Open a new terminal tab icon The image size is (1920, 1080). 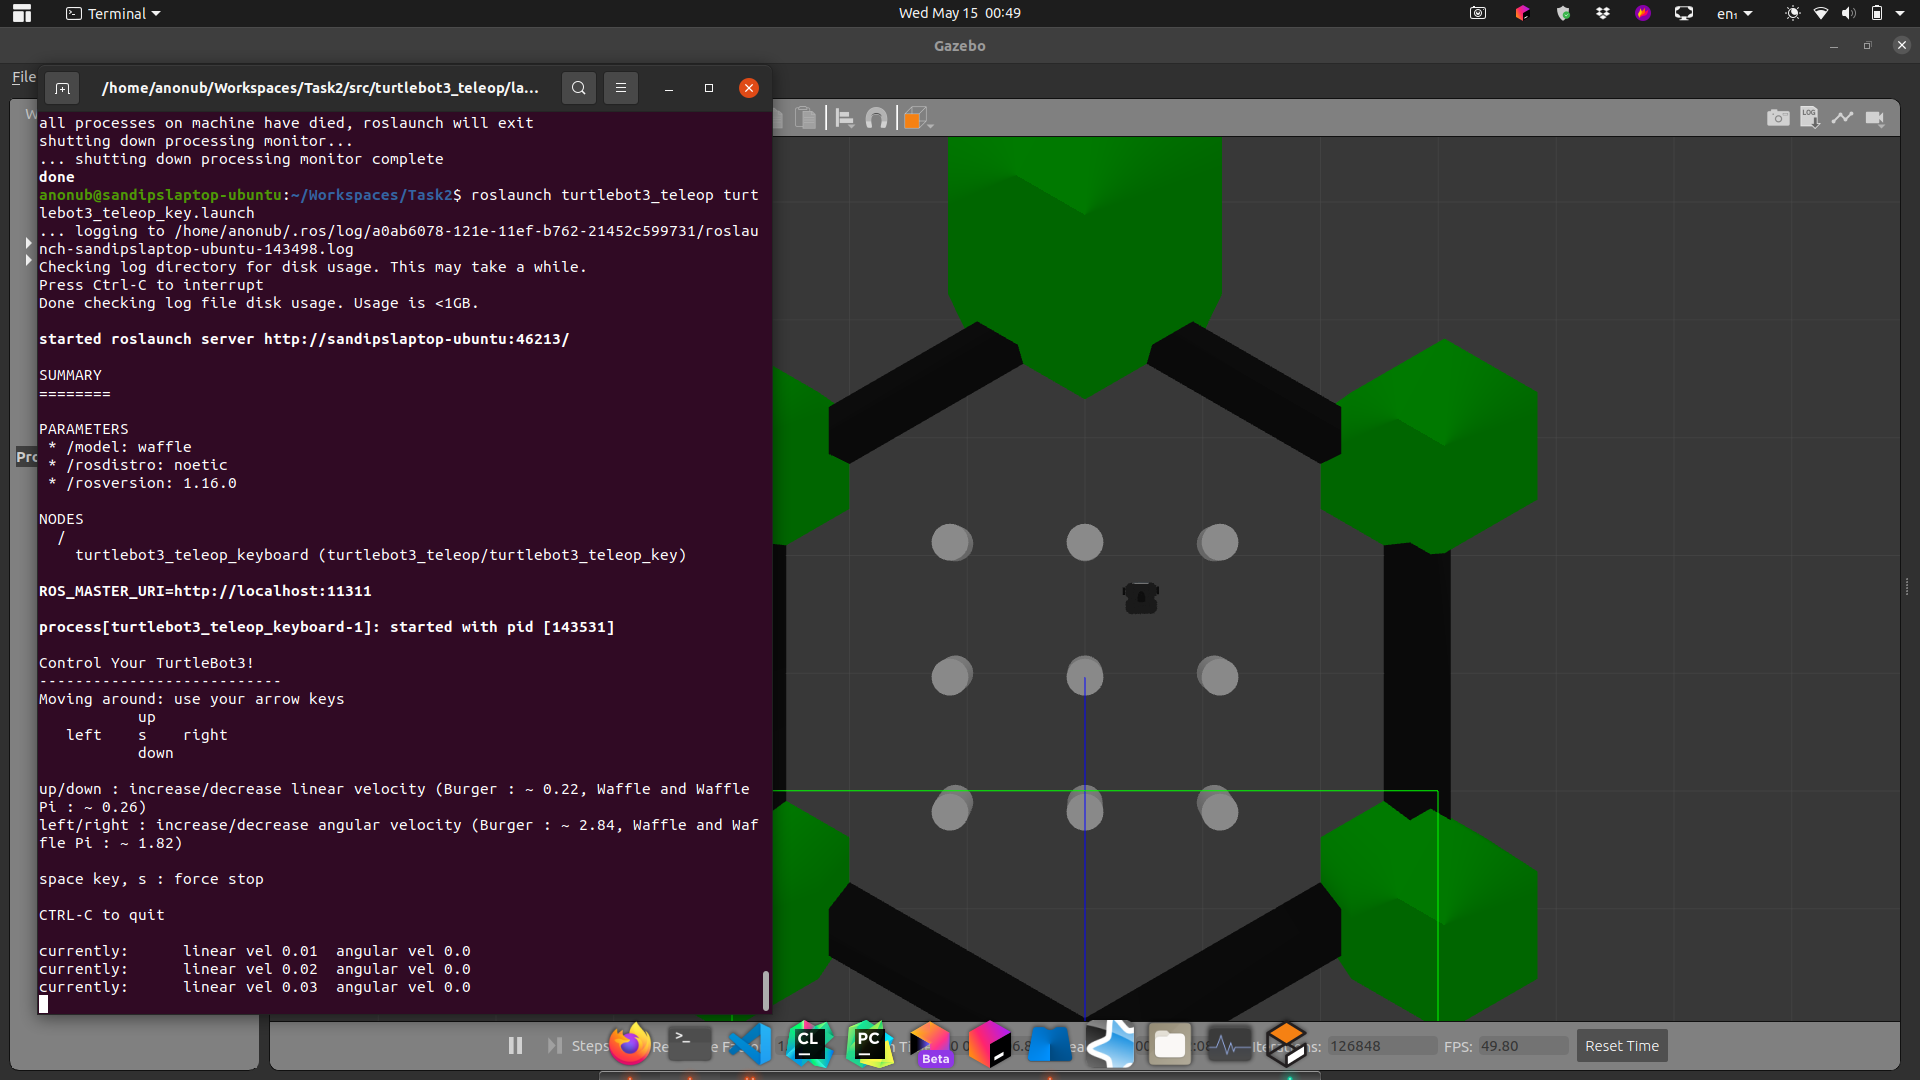pos(62,88)
